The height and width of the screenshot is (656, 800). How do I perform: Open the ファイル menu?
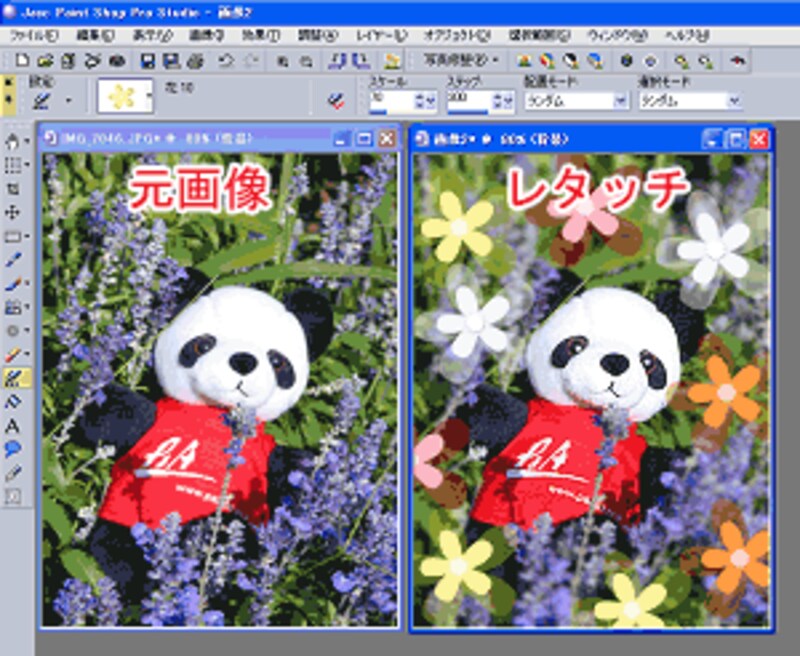point(32,35)
